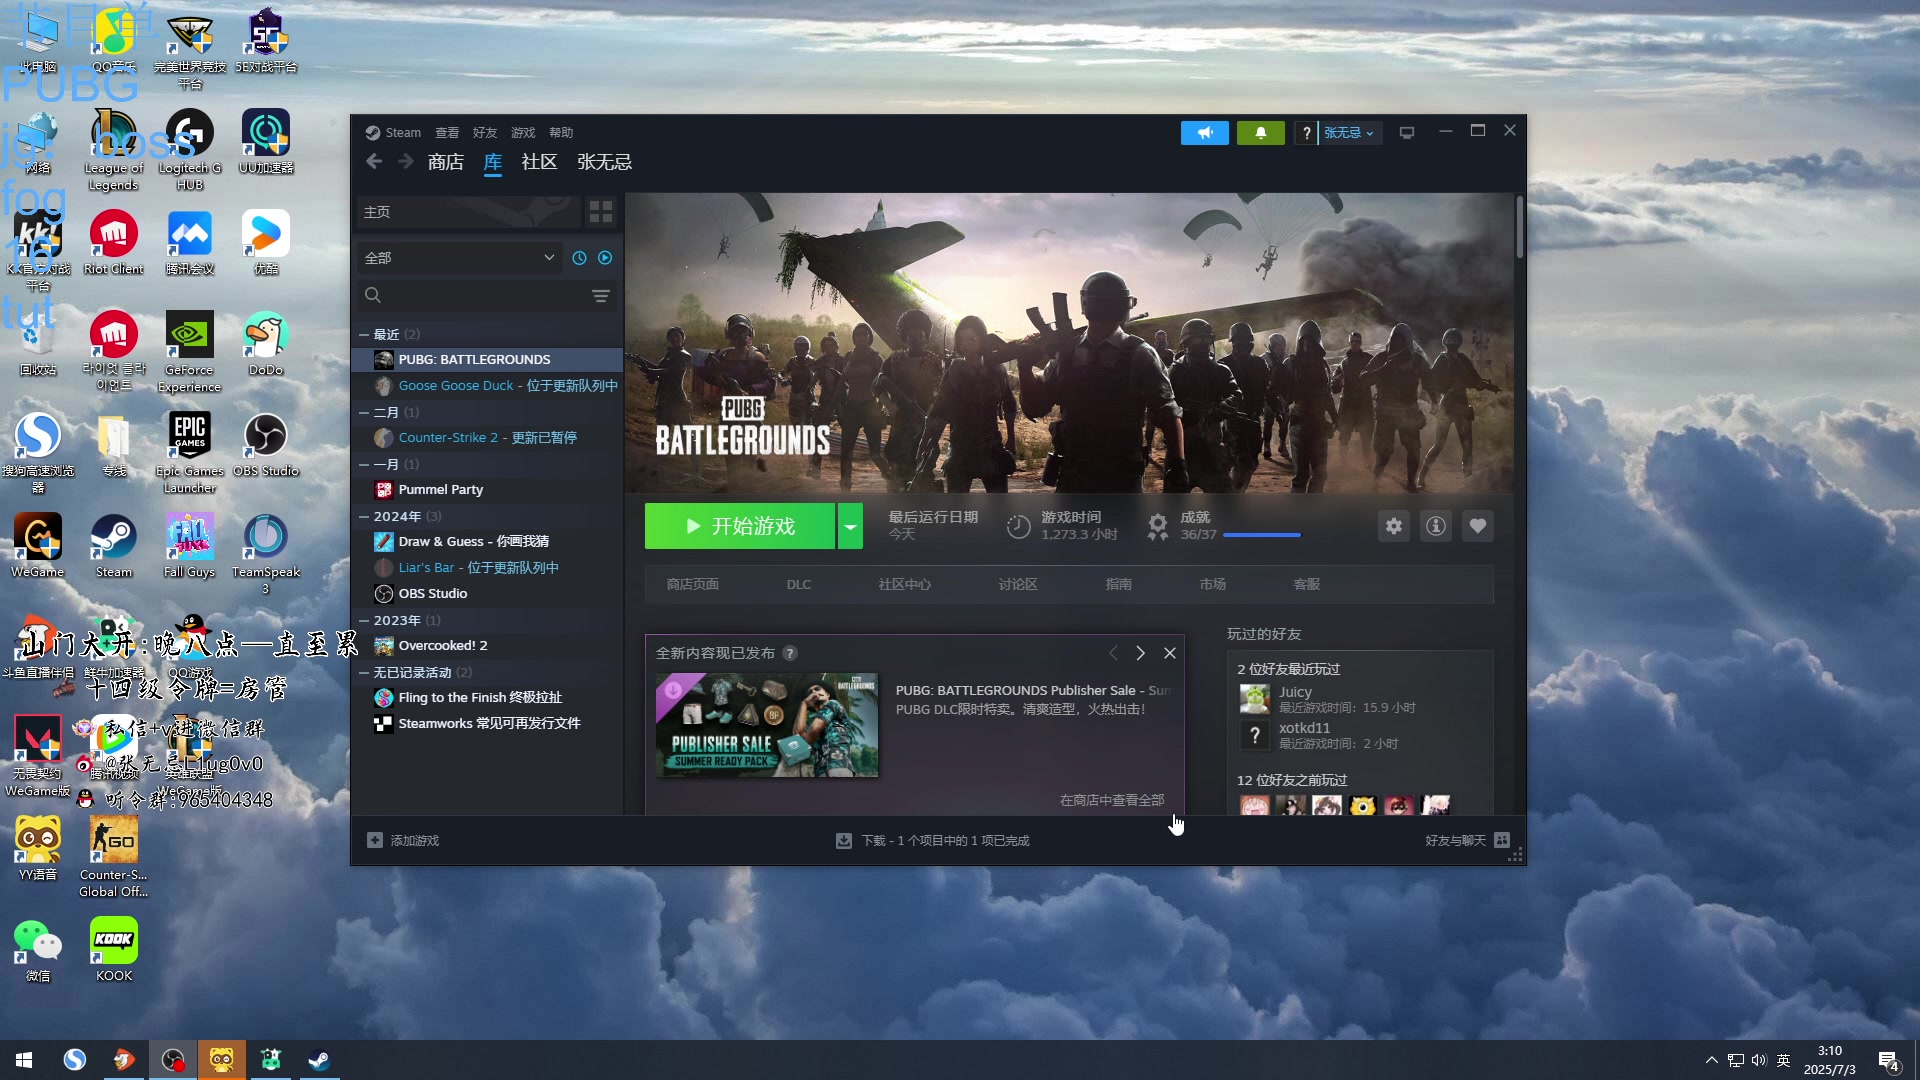Toggle the recent activity clock filter
Viewport: 1920px width, 1080px height.
point(579,258)
